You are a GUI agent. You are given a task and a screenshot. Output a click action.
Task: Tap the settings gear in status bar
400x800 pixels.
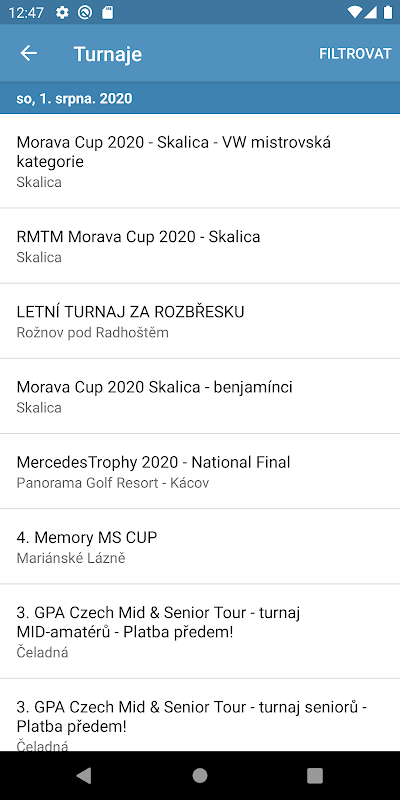(62, 12)
